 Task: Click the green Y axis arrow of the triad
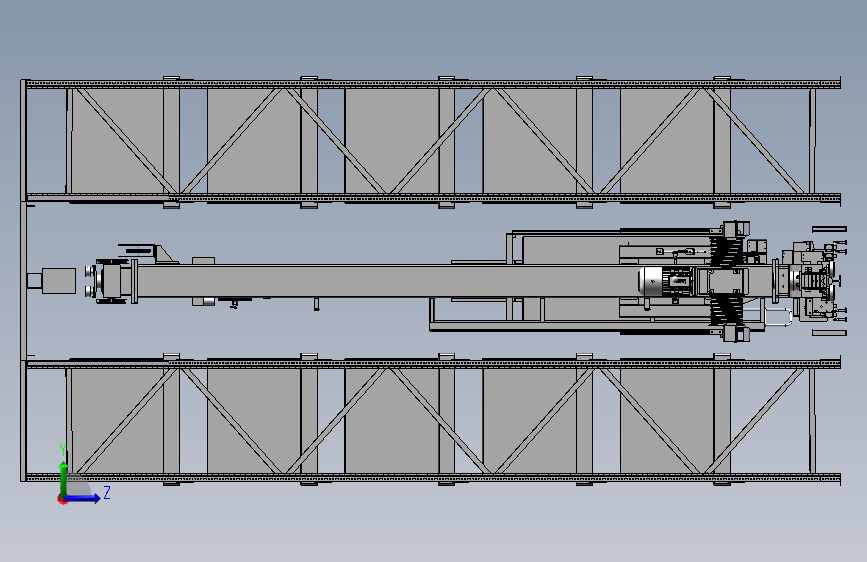coord(64,478)
